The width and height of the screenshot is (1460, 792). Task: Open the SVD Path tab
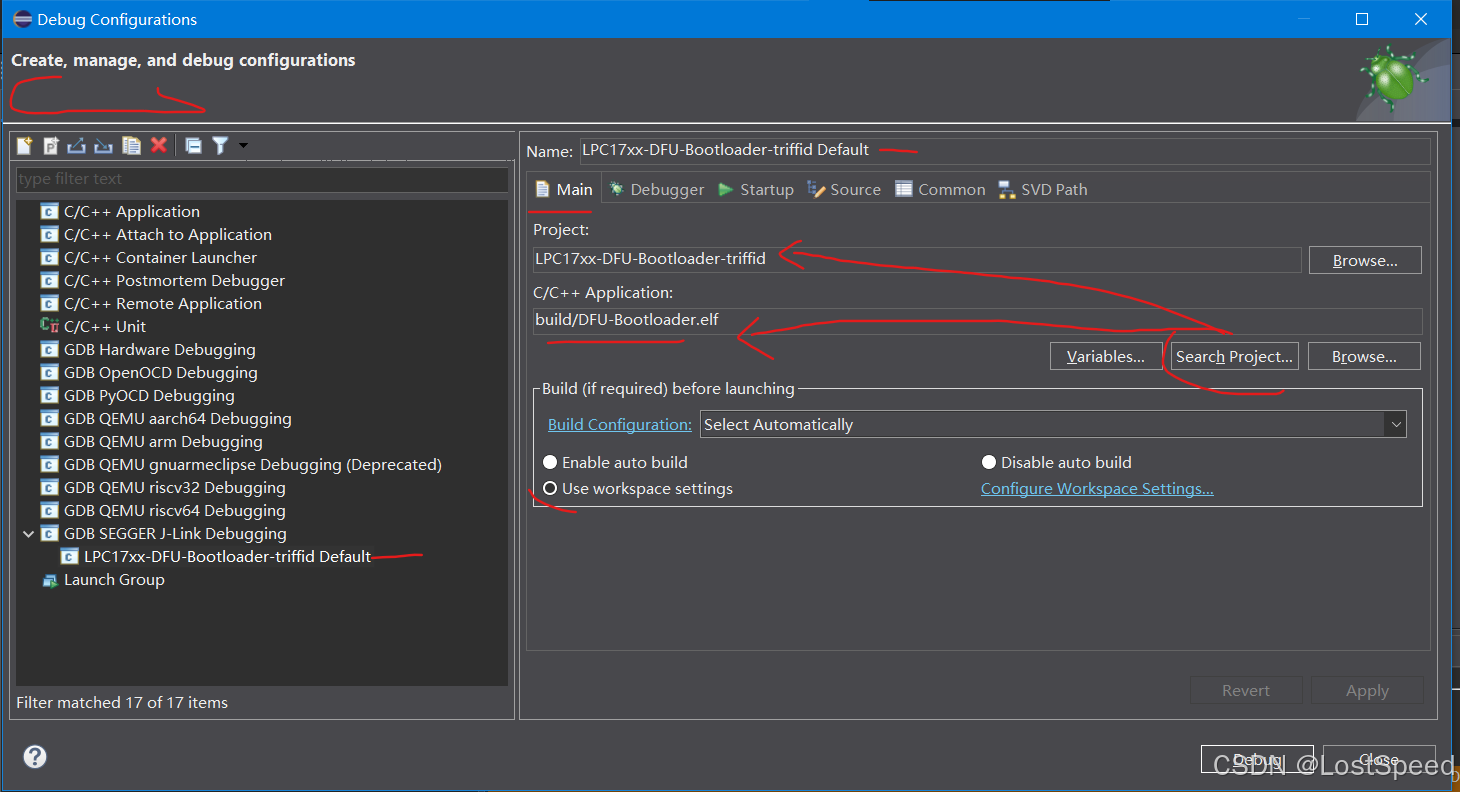tap(1043, 189)
